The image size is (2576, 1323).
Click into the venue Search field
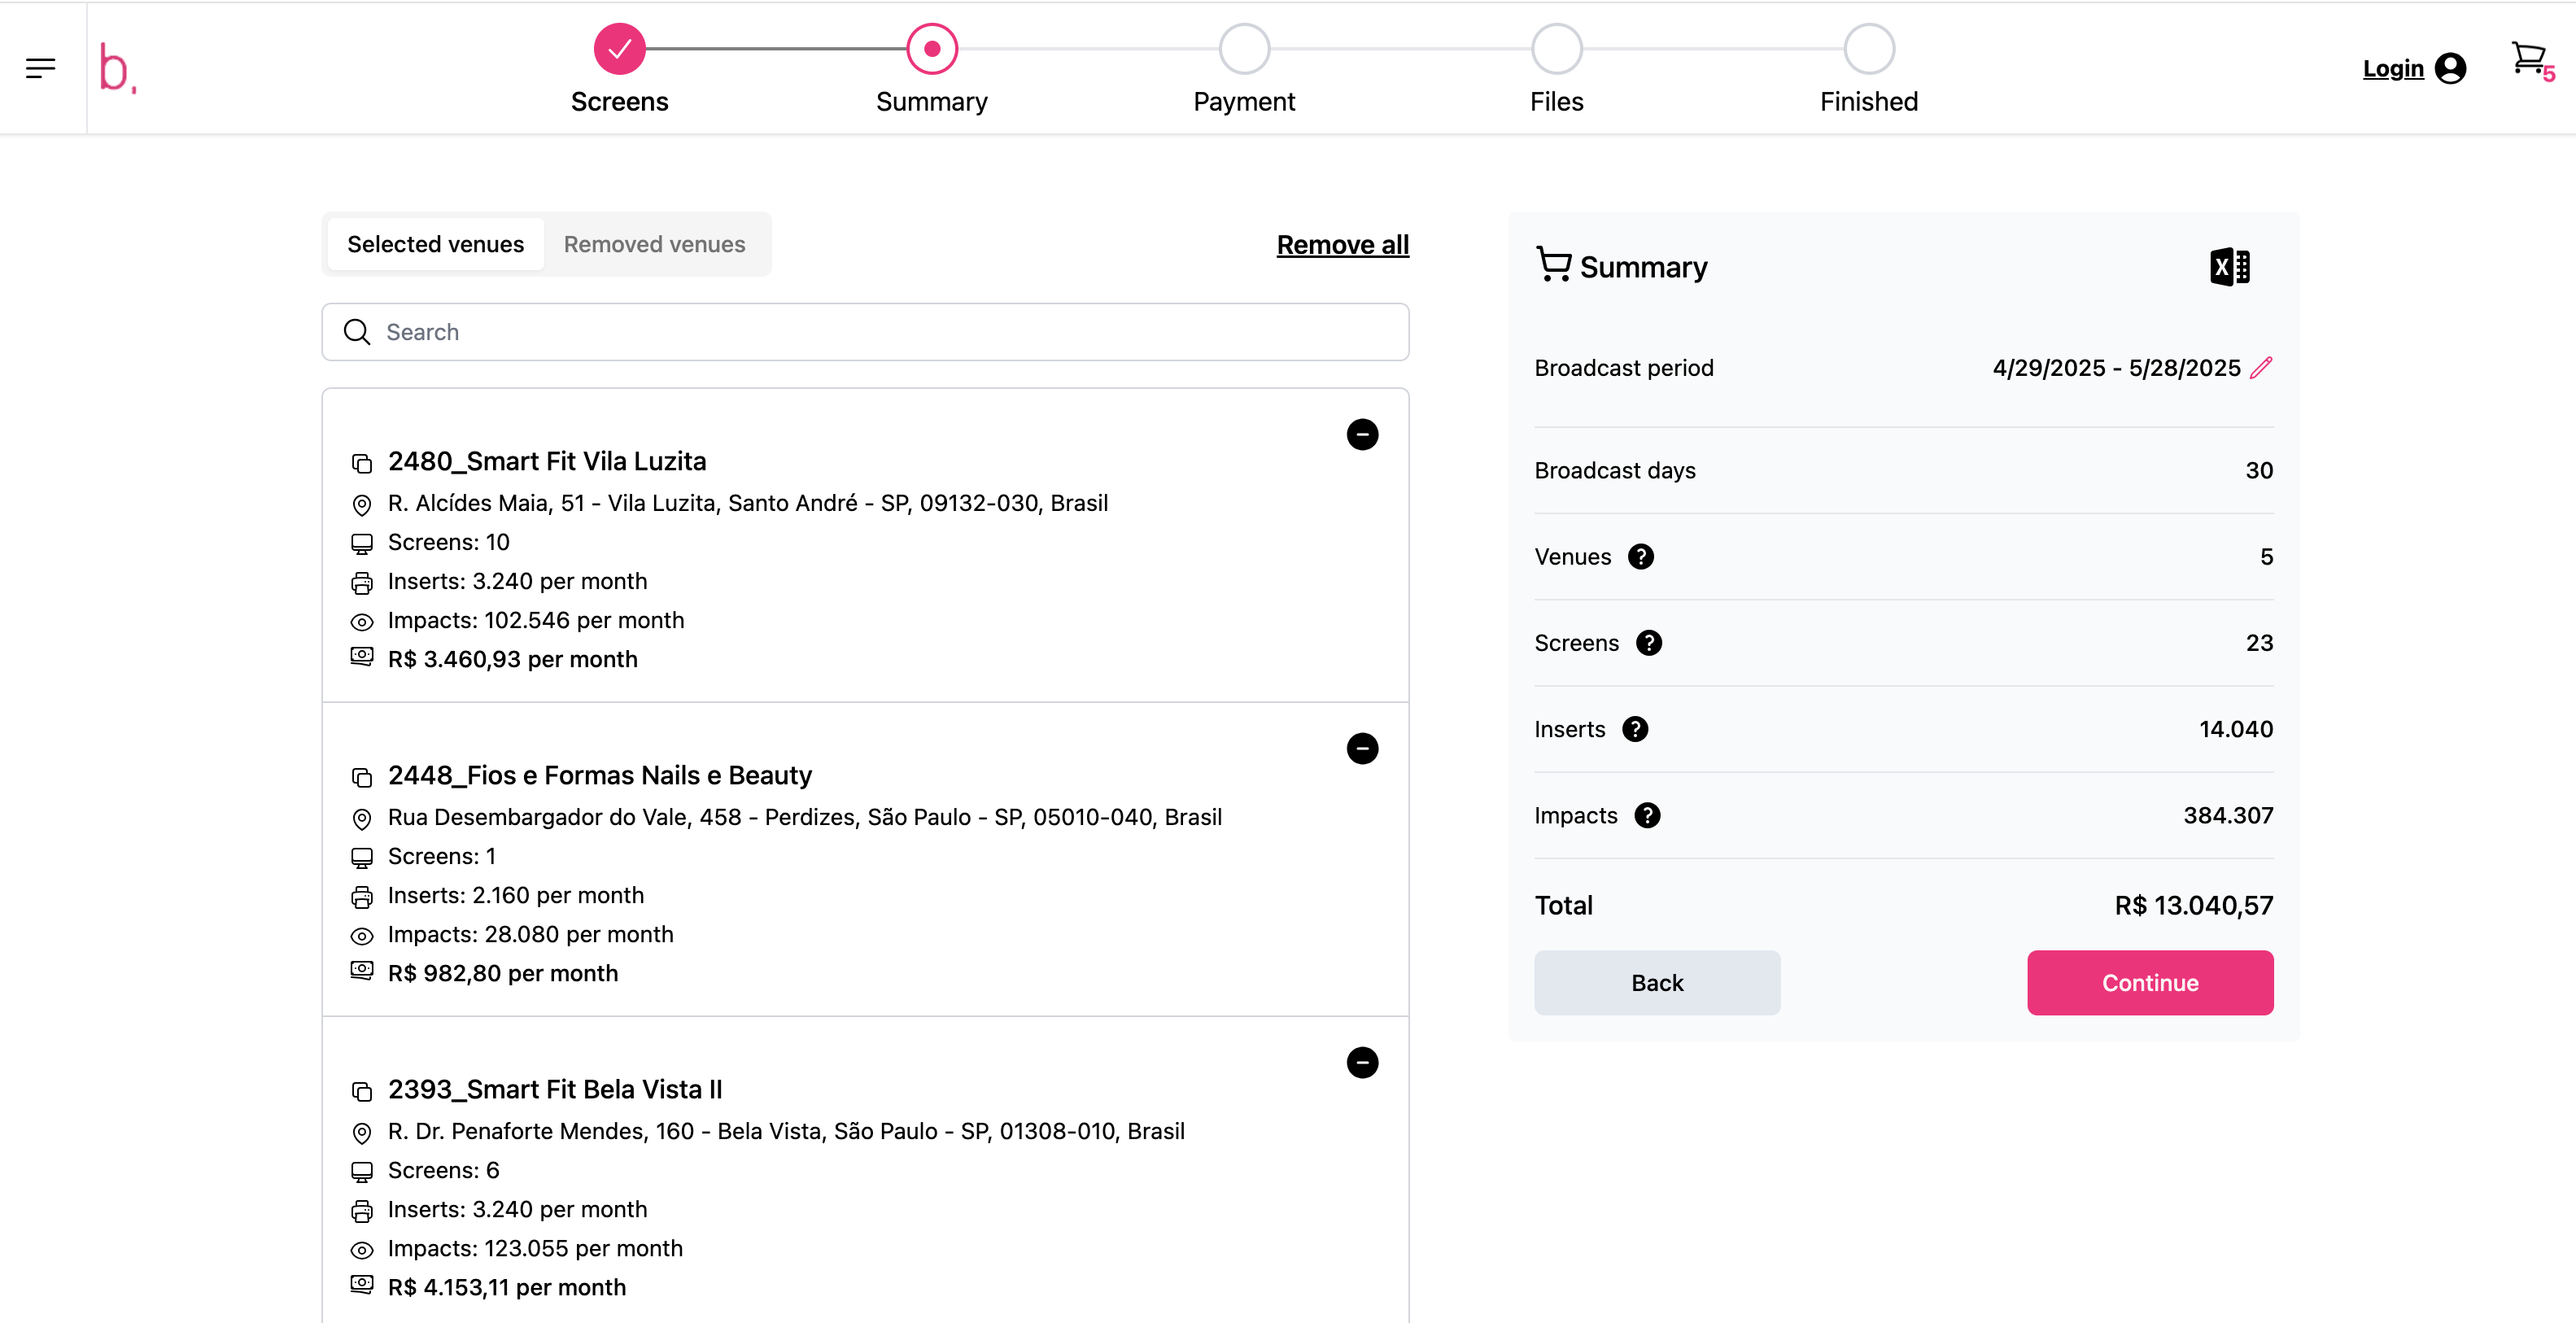(865, 332)
